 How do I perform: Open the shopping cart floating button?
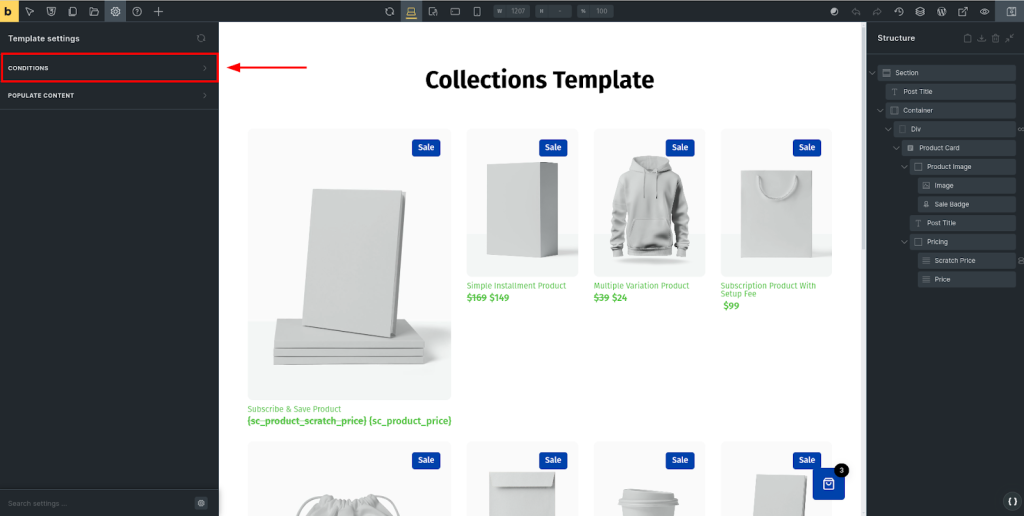click(x=828, y=484)
